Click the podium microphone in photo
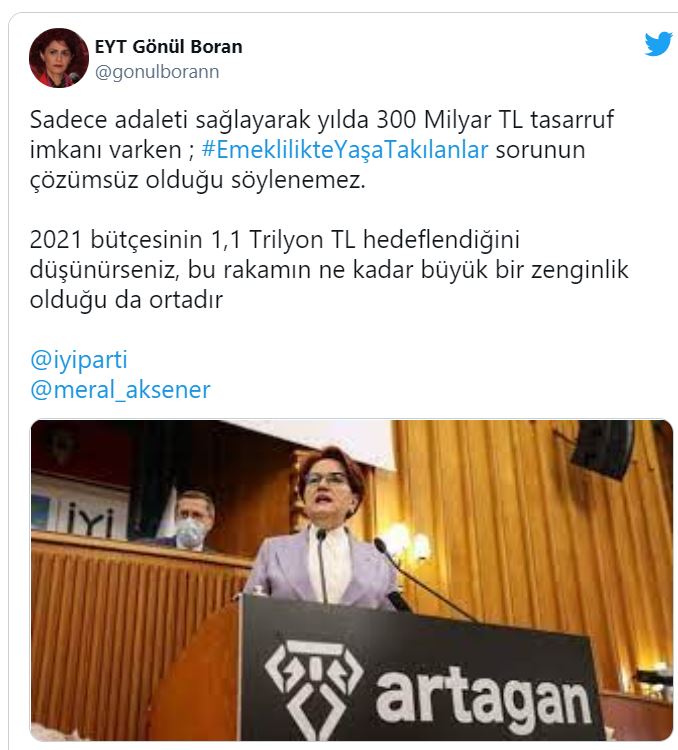The image size is (678, 750). [x=322, y=564]
